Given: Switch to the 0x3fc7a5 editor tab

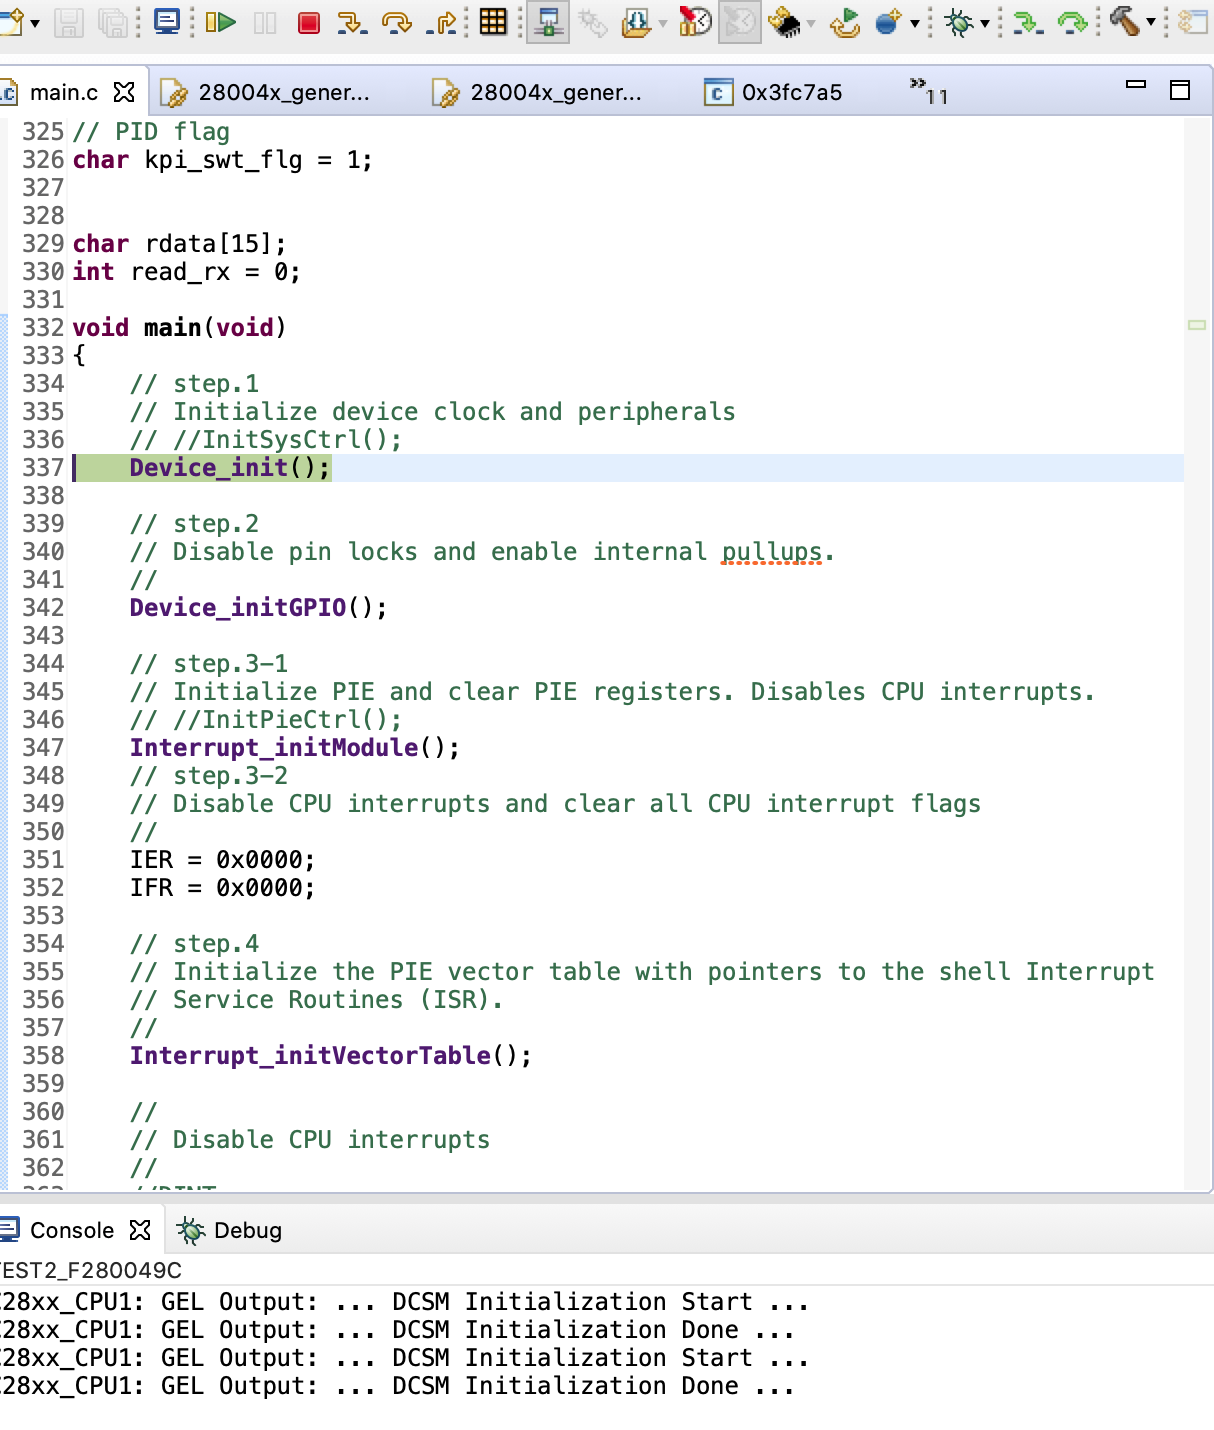Looking at the screenshot, I should (x=773, y=92).
